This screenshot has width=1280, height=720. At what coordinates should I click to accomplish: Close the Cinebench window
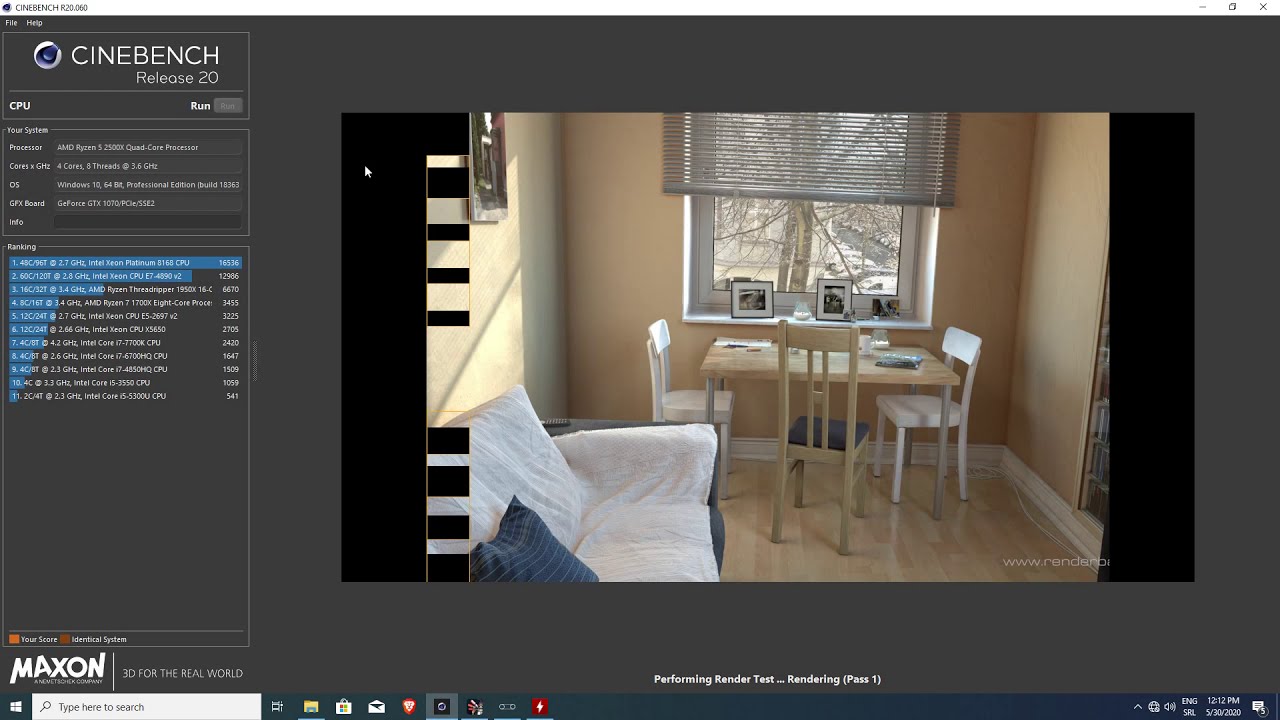point(1264,7)
